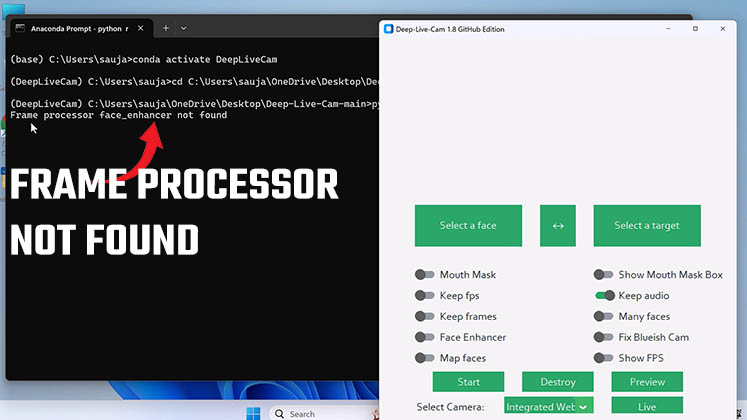
Task: Click the Destroy button
Action: (x=558, y=382)
